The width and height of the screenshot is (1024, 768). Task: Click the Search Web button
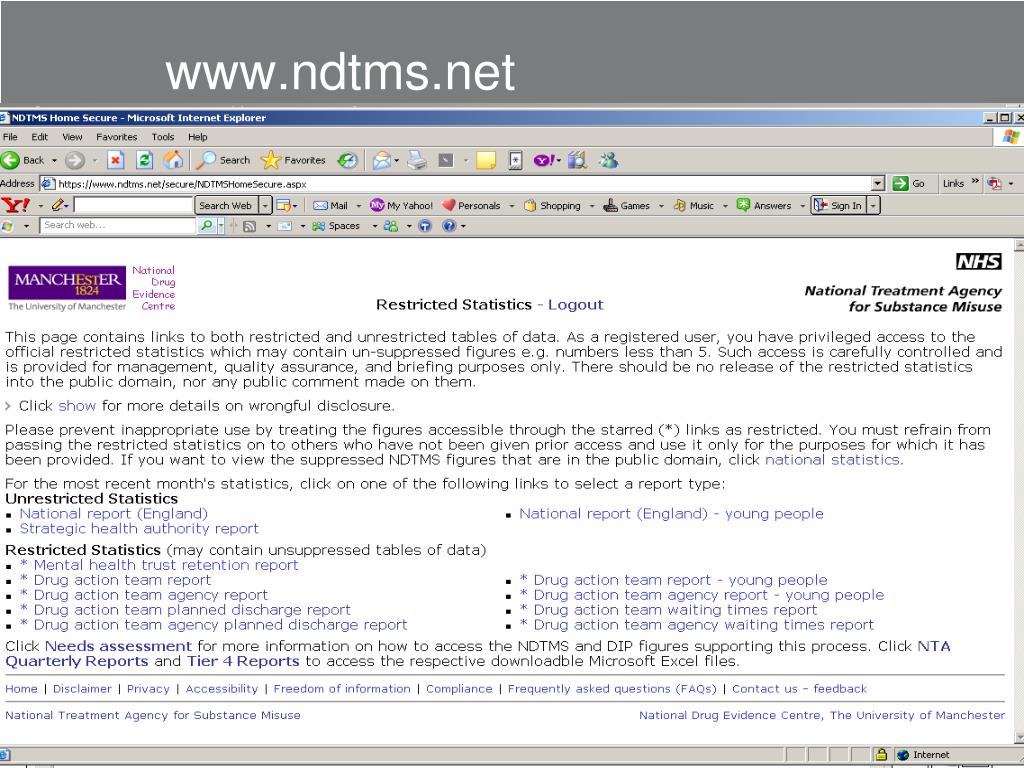click(x=225, y=206)
